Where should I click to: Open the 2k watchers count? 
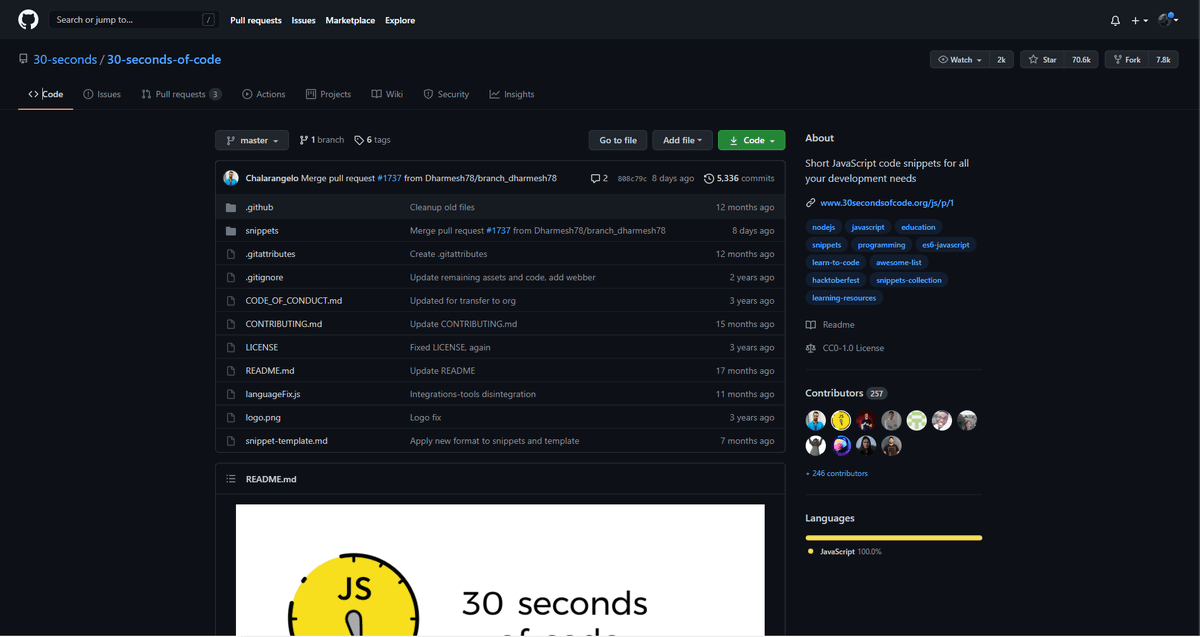pyautogui.click(x=1001, y=60)
